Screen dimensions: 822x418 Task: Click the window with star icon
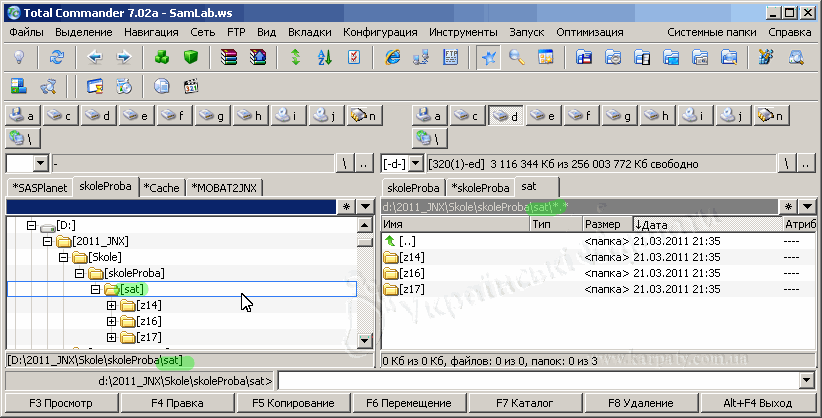(546, 57)
